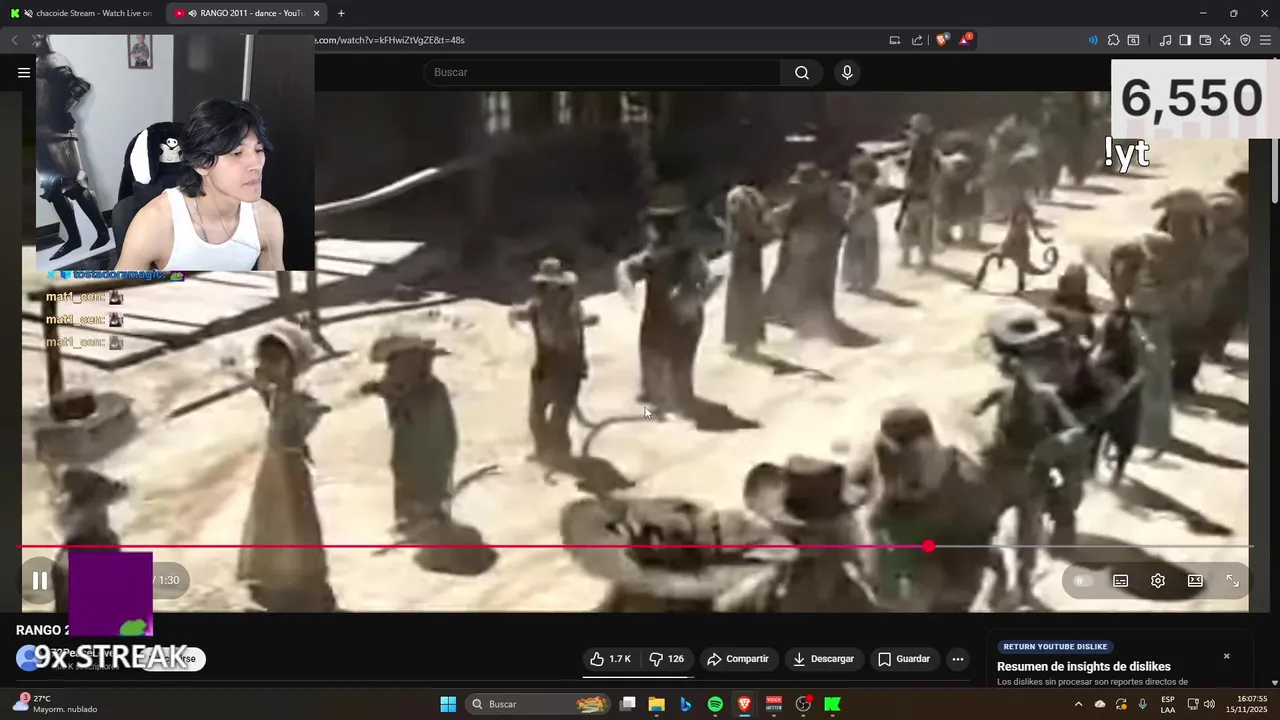
Task: Open the Brave VPN shield icon
Action: 1245,40
